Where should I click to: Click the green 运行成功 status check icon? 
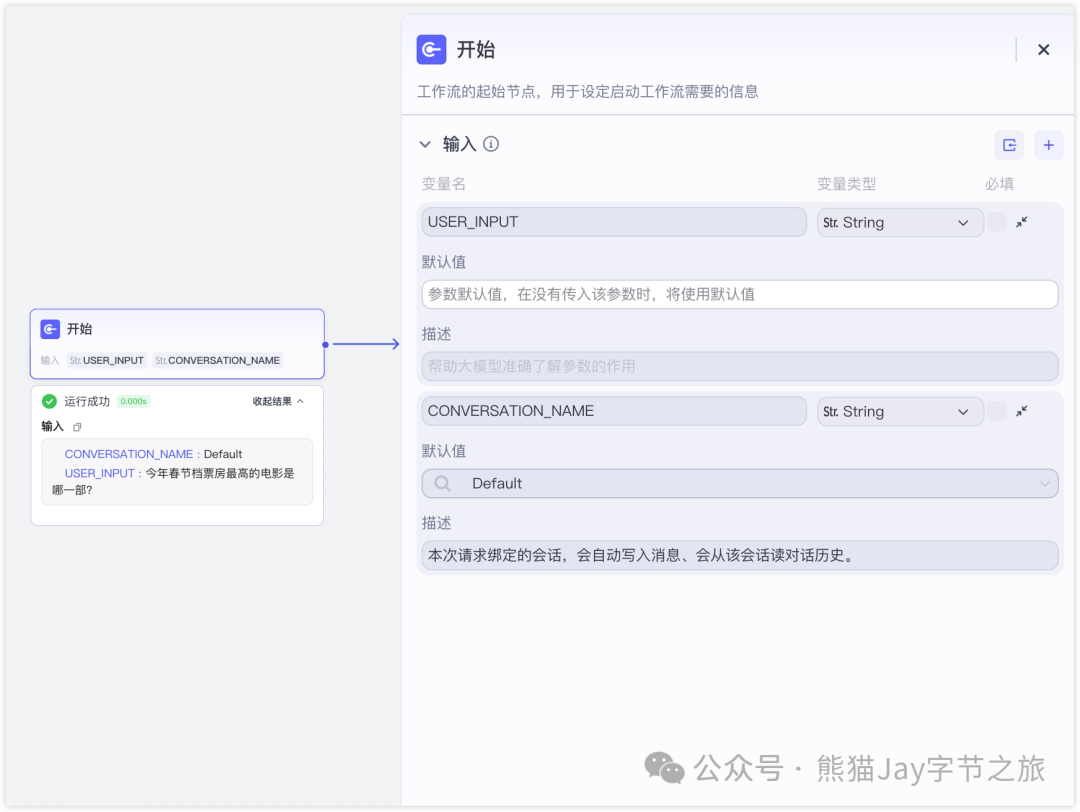click(x=49, y=401)
